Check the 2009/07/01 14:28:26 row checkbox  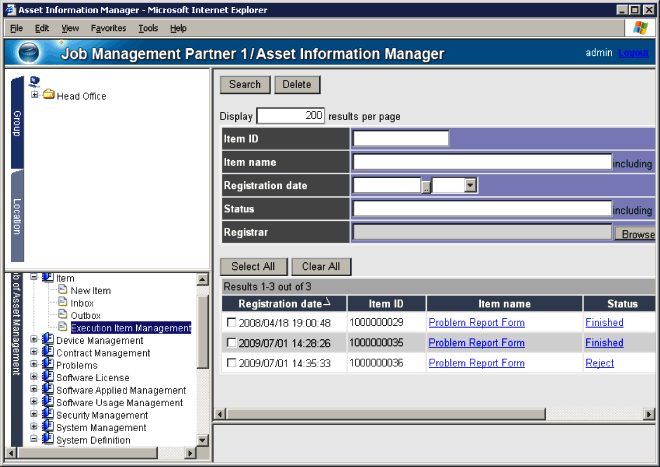232,343
